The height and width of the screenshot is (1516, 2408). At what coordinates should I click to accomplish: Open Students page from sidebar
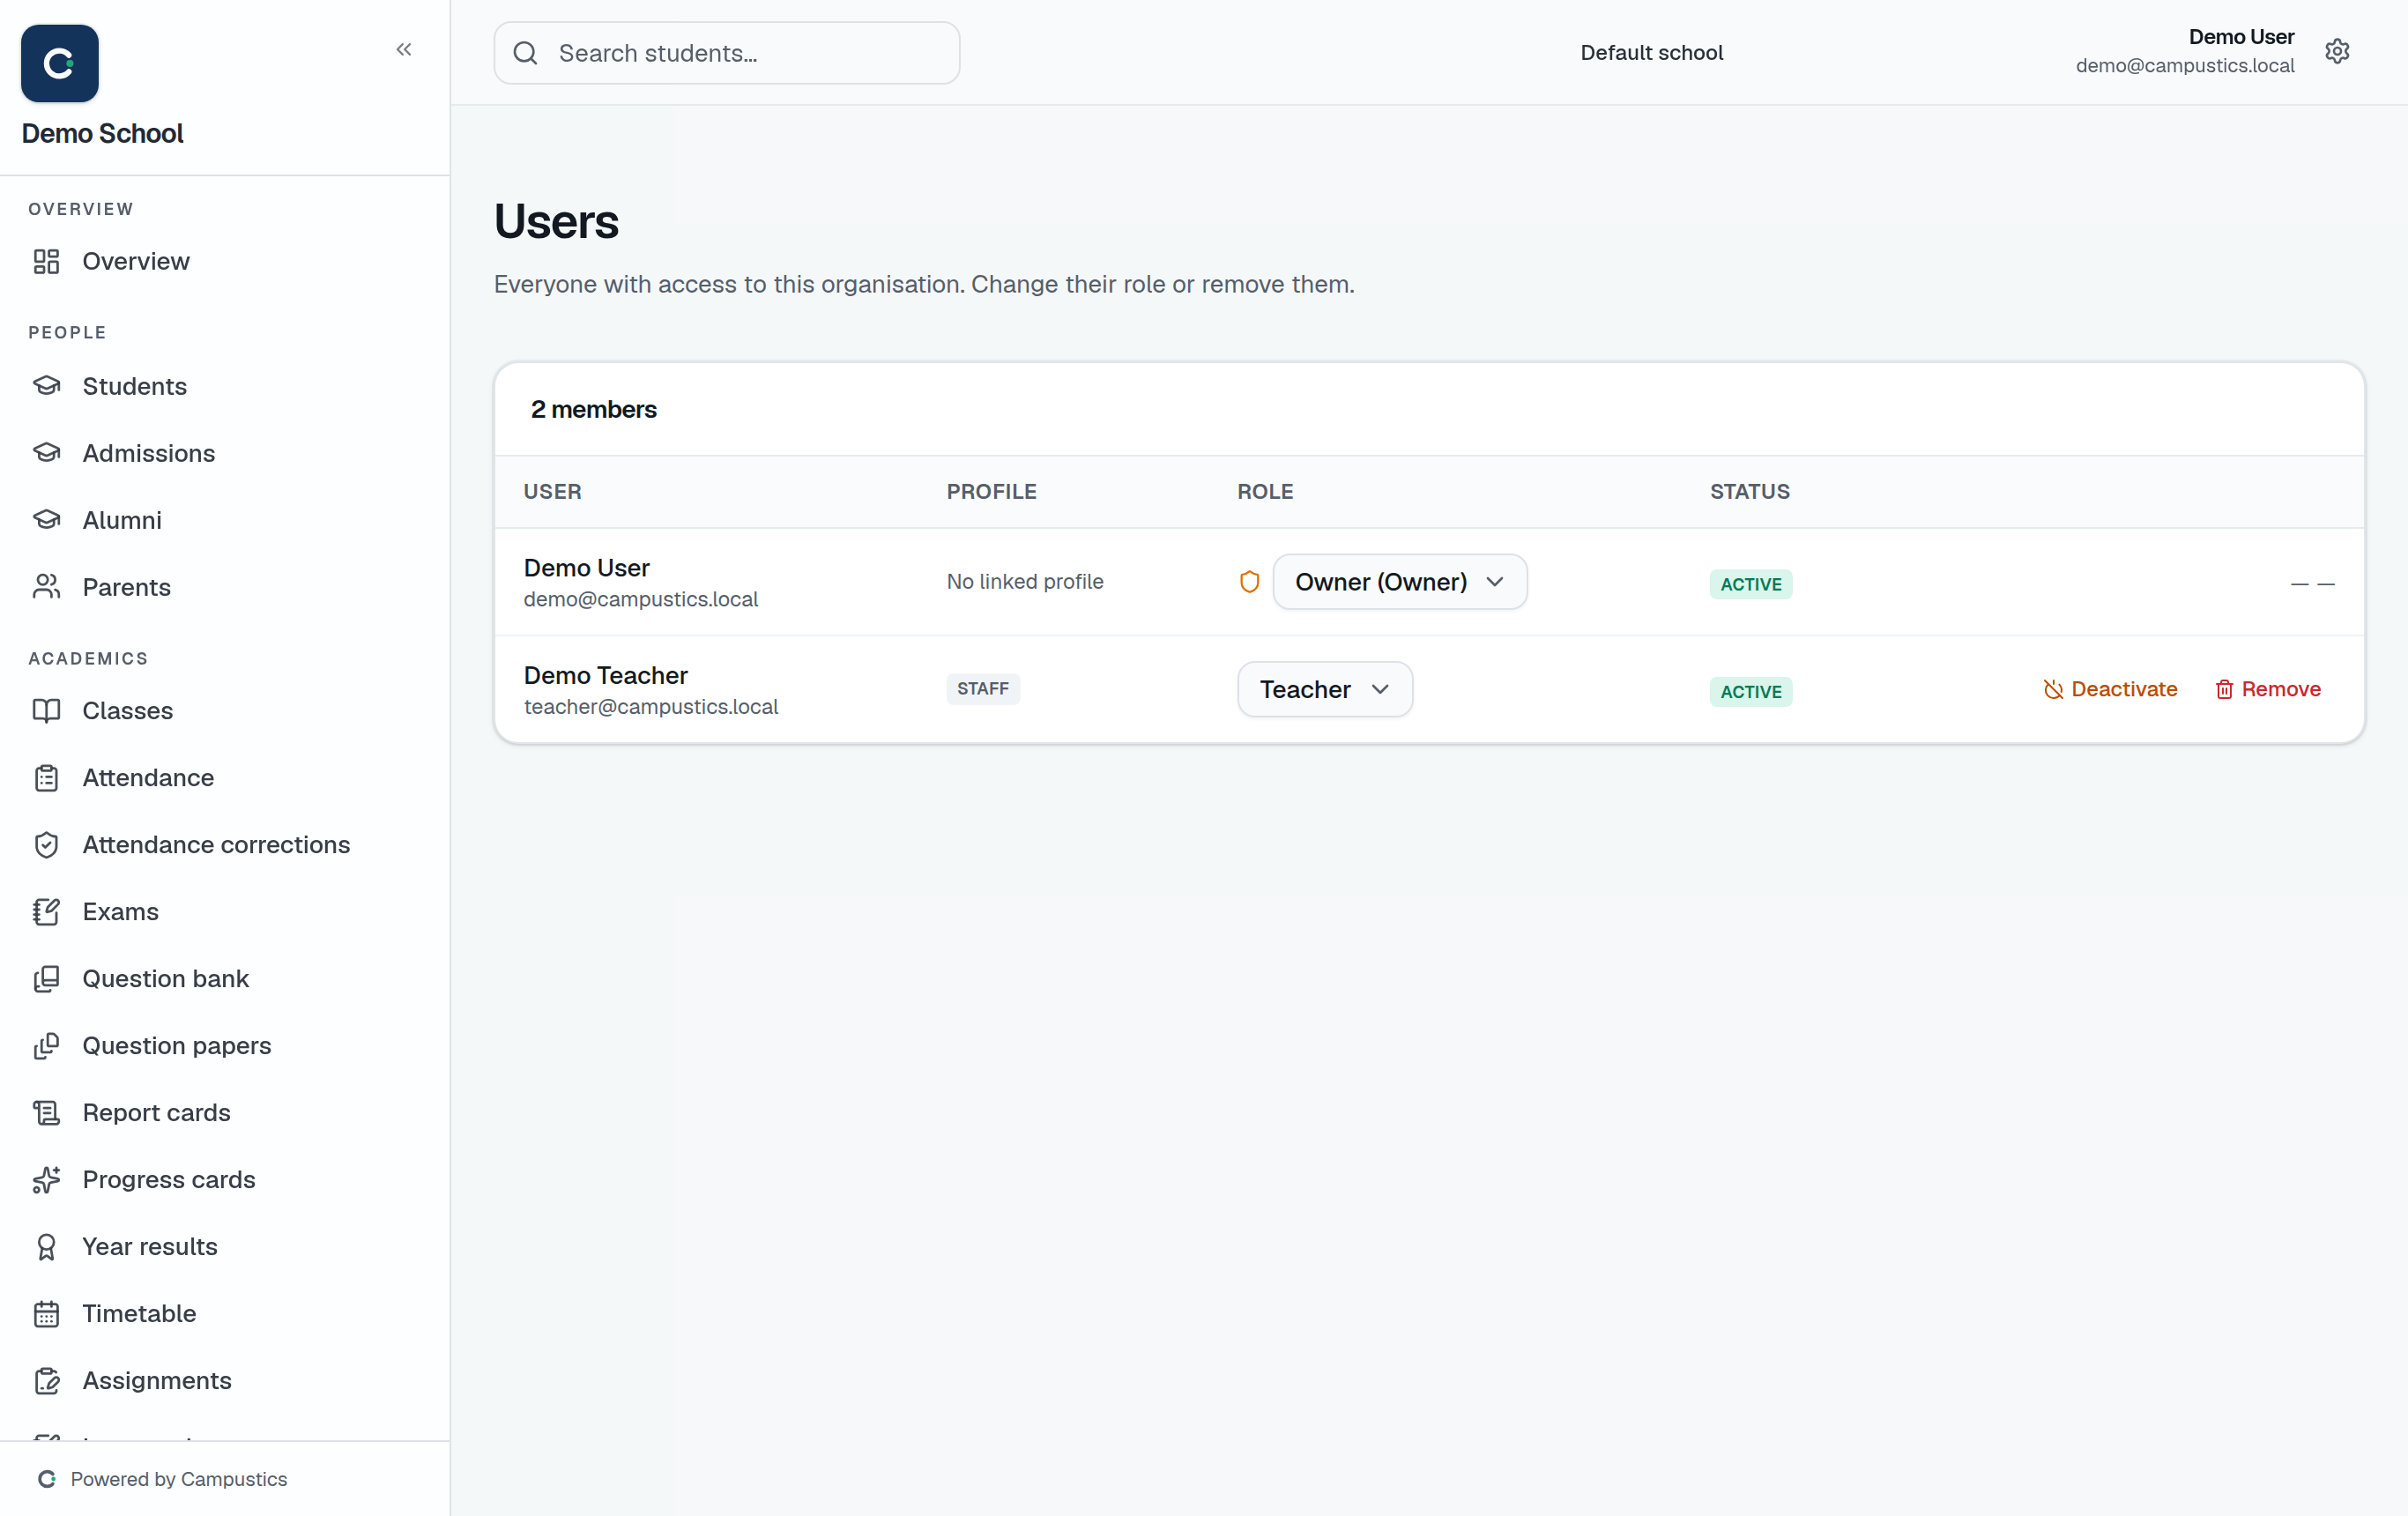(135, 386)
